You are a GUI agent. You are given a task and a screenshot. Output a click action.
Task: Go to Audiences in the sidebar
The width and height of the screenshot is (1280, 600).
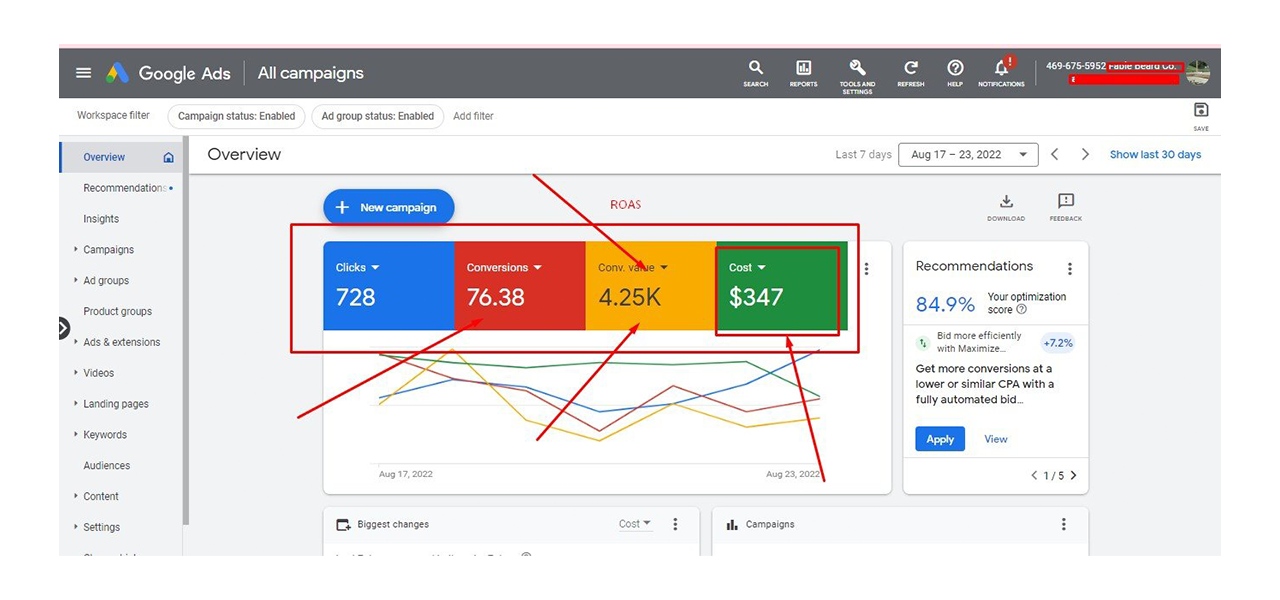pos(107,466)
